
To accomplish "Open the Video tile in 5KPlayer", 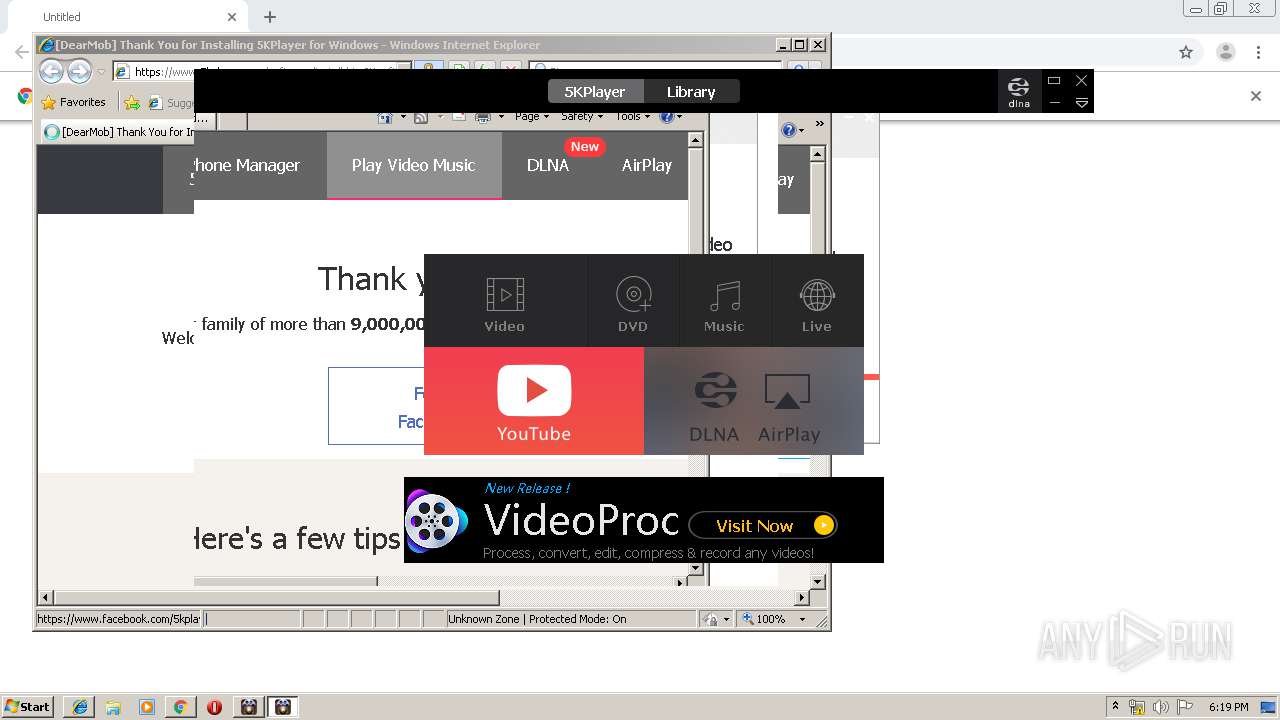I will tap(505, 301).
